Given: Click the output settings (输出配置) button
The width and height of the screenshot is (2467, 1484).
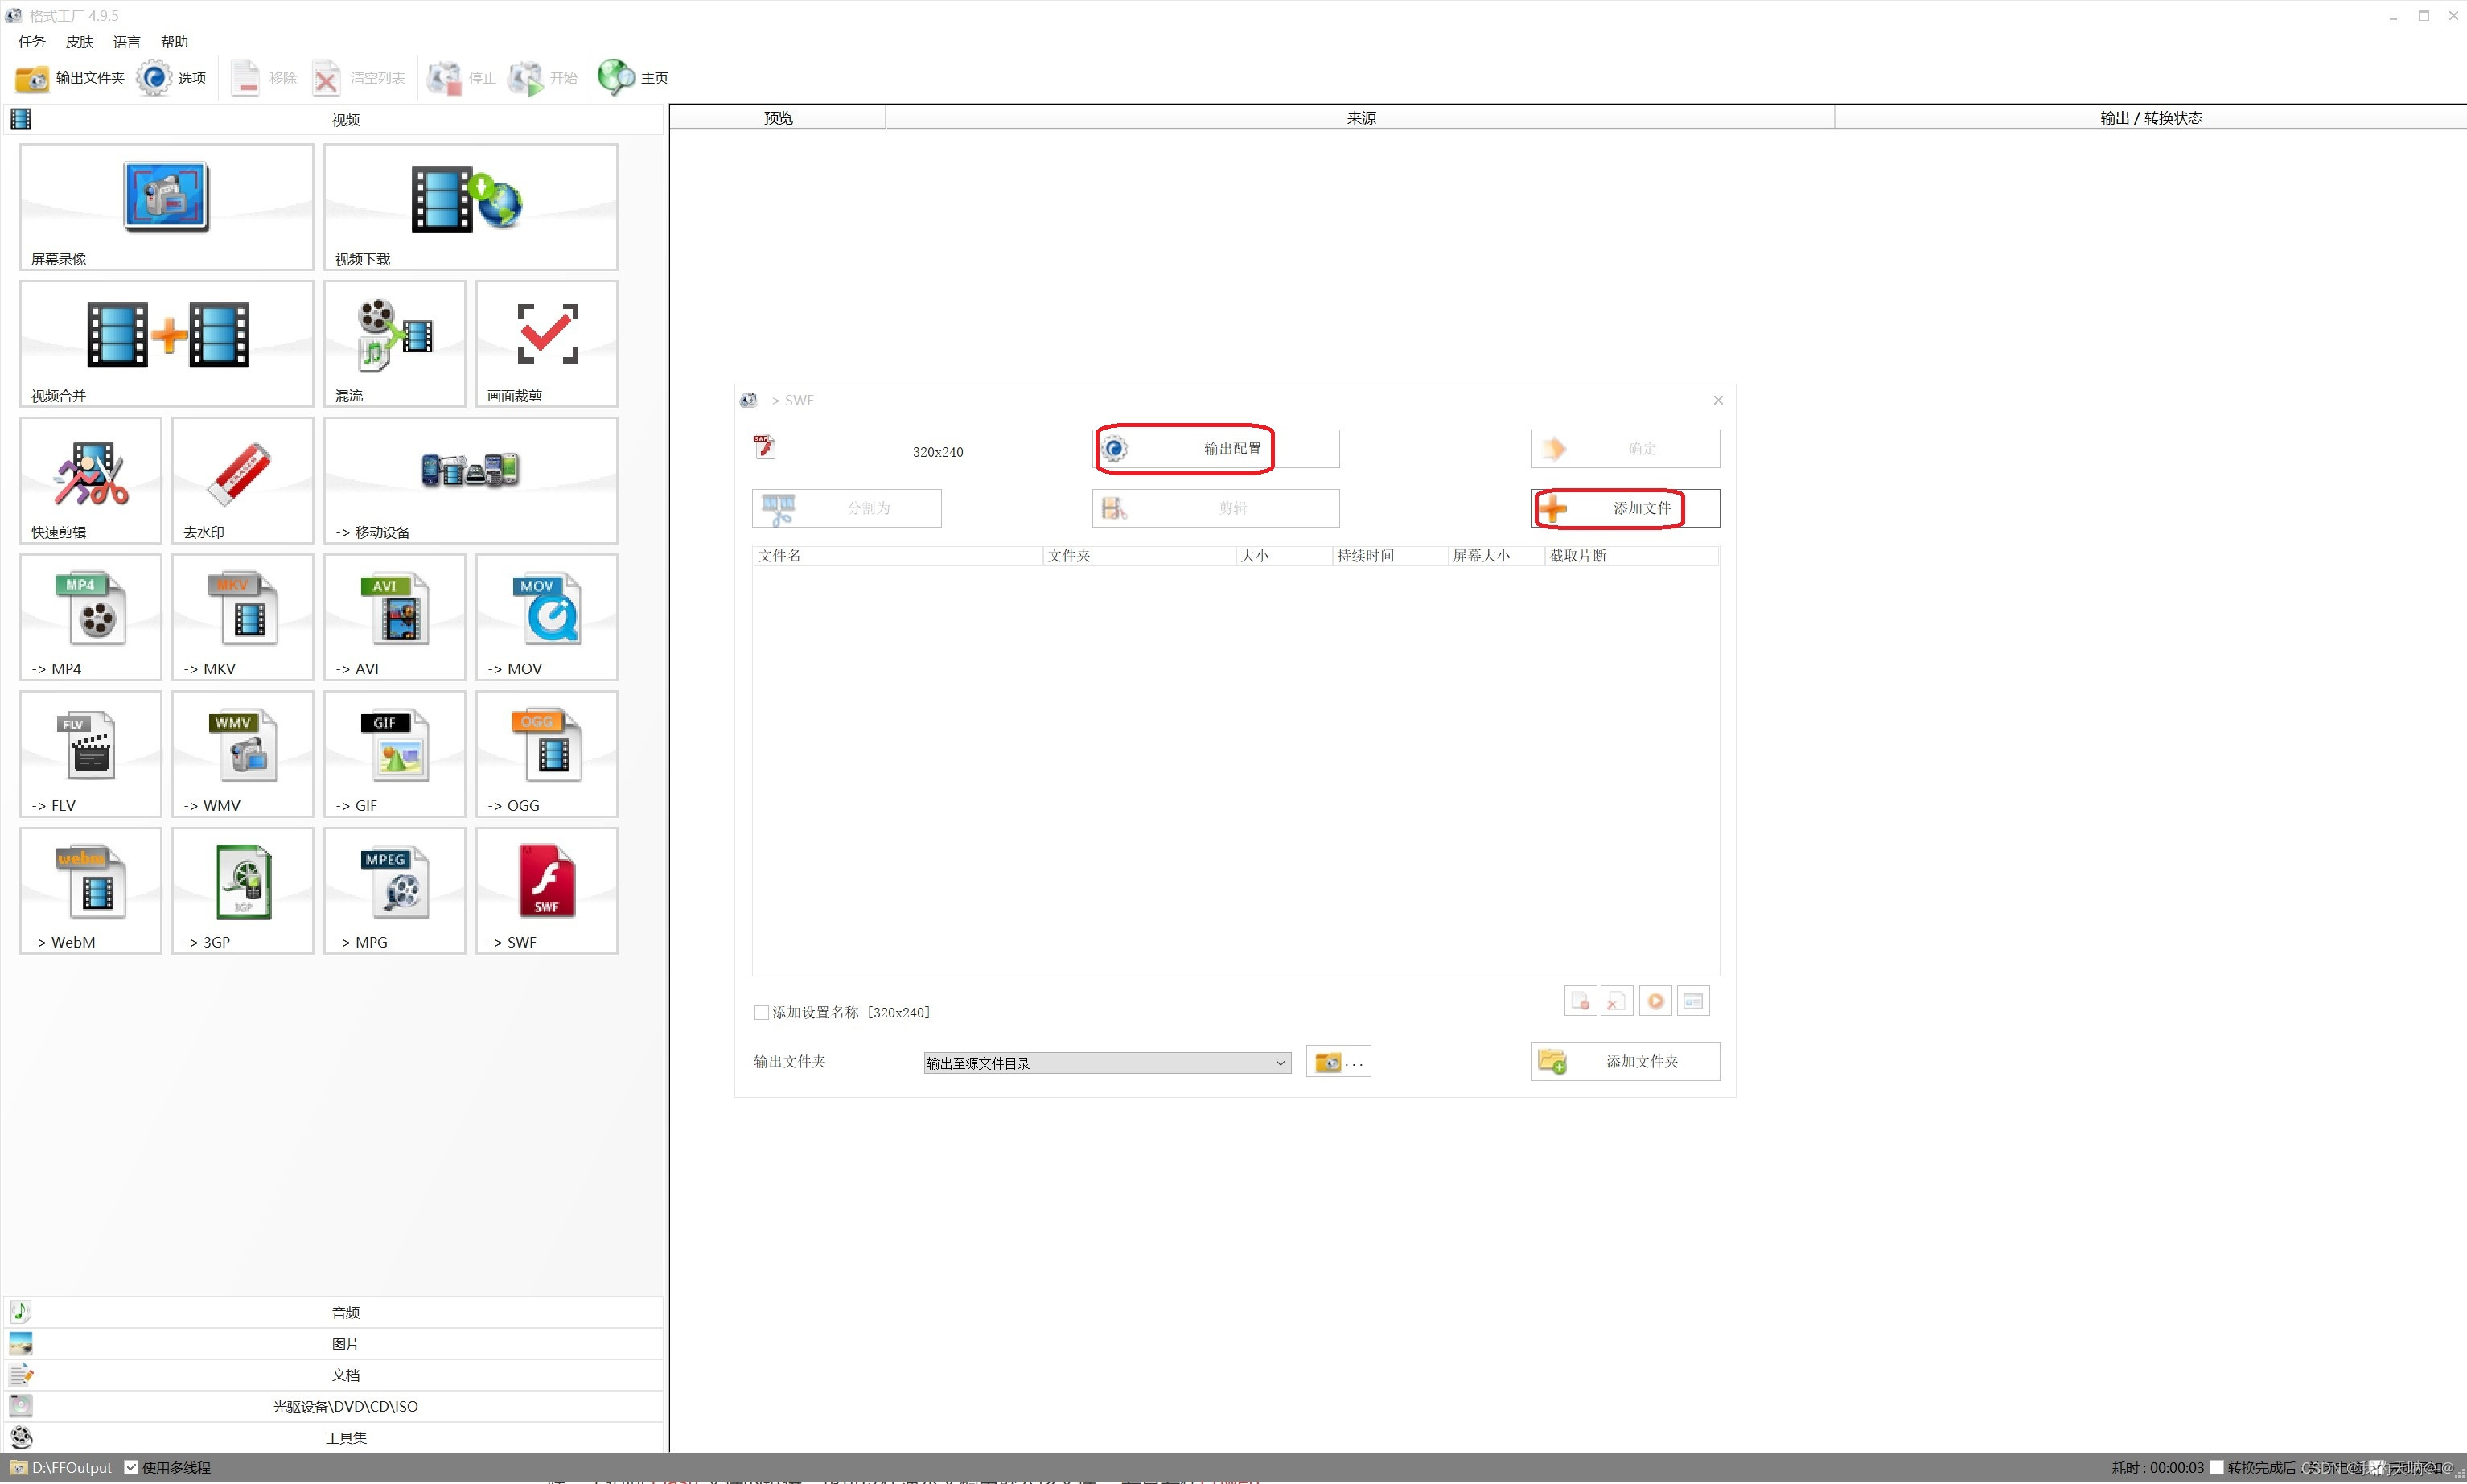Looking at the screenshot, I should click(x=1216, y=448).
